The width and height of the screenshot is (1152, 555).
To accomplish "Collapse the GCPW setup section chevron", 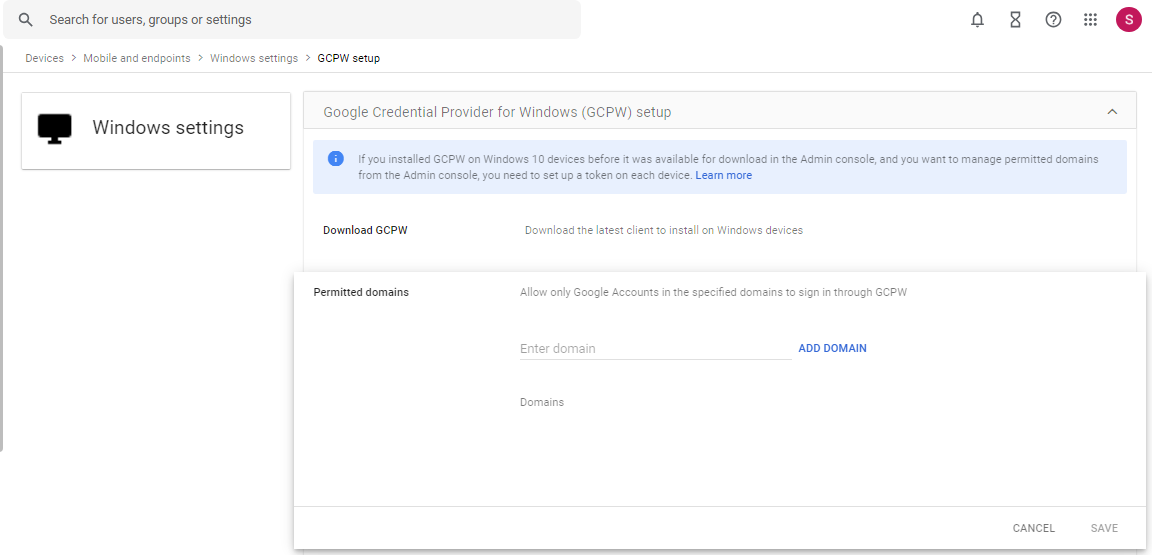I will tap(1112, 112).
